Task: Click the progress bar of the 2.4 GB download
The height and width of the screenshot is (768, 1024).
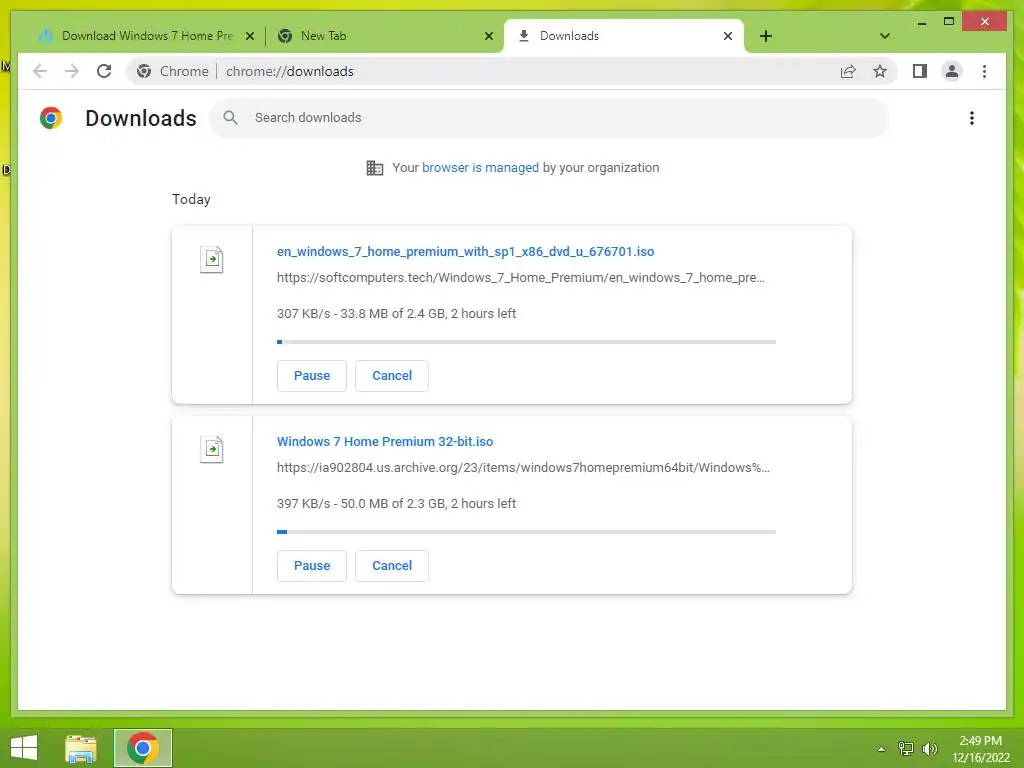Action: pos(526,342)
